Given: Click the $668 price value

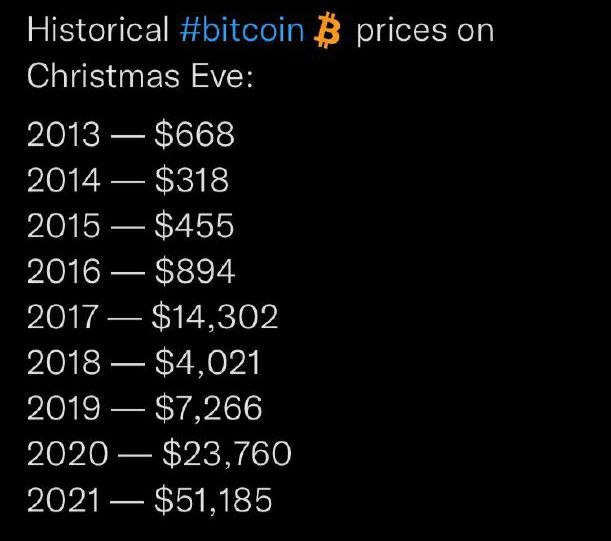Looking at the screenshot, I should click(x=194, y=134).
